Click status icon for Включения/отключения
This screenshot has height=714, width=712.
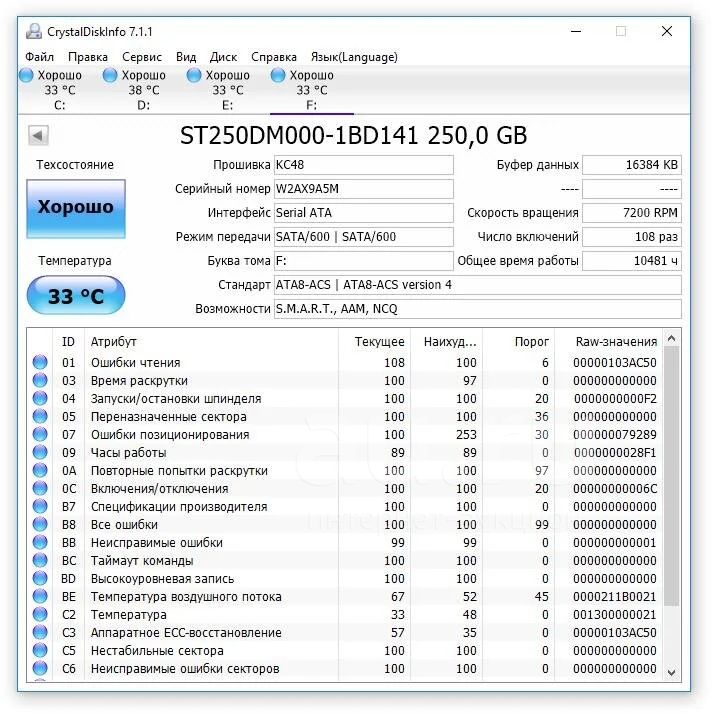pyautogui.click(x=40, y=488)
